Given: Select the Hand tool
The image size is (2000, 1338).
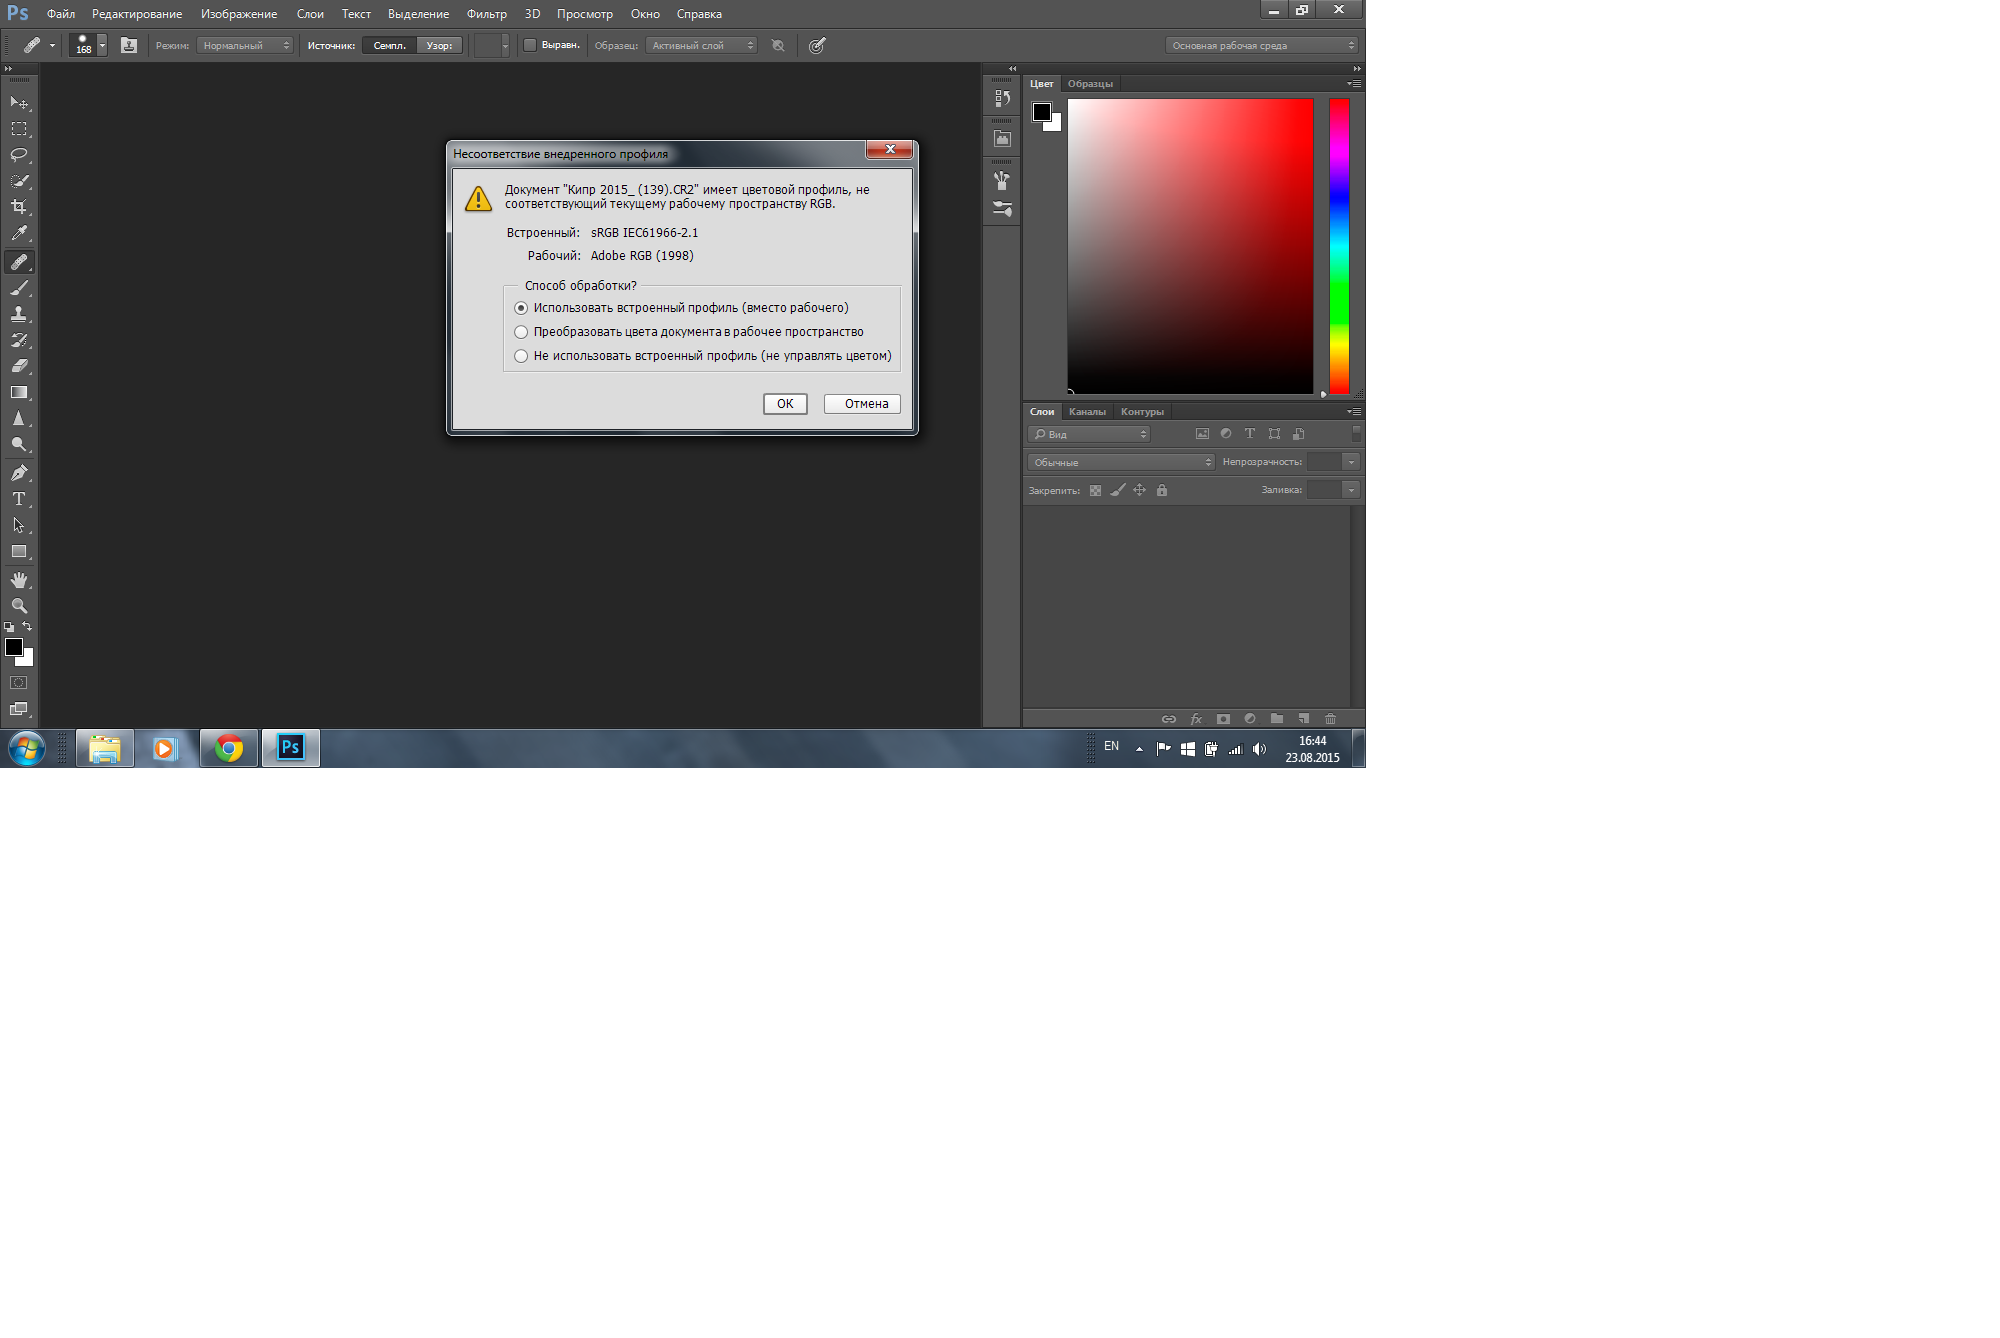Looking at the screenshot, I should tap(19, 580).
